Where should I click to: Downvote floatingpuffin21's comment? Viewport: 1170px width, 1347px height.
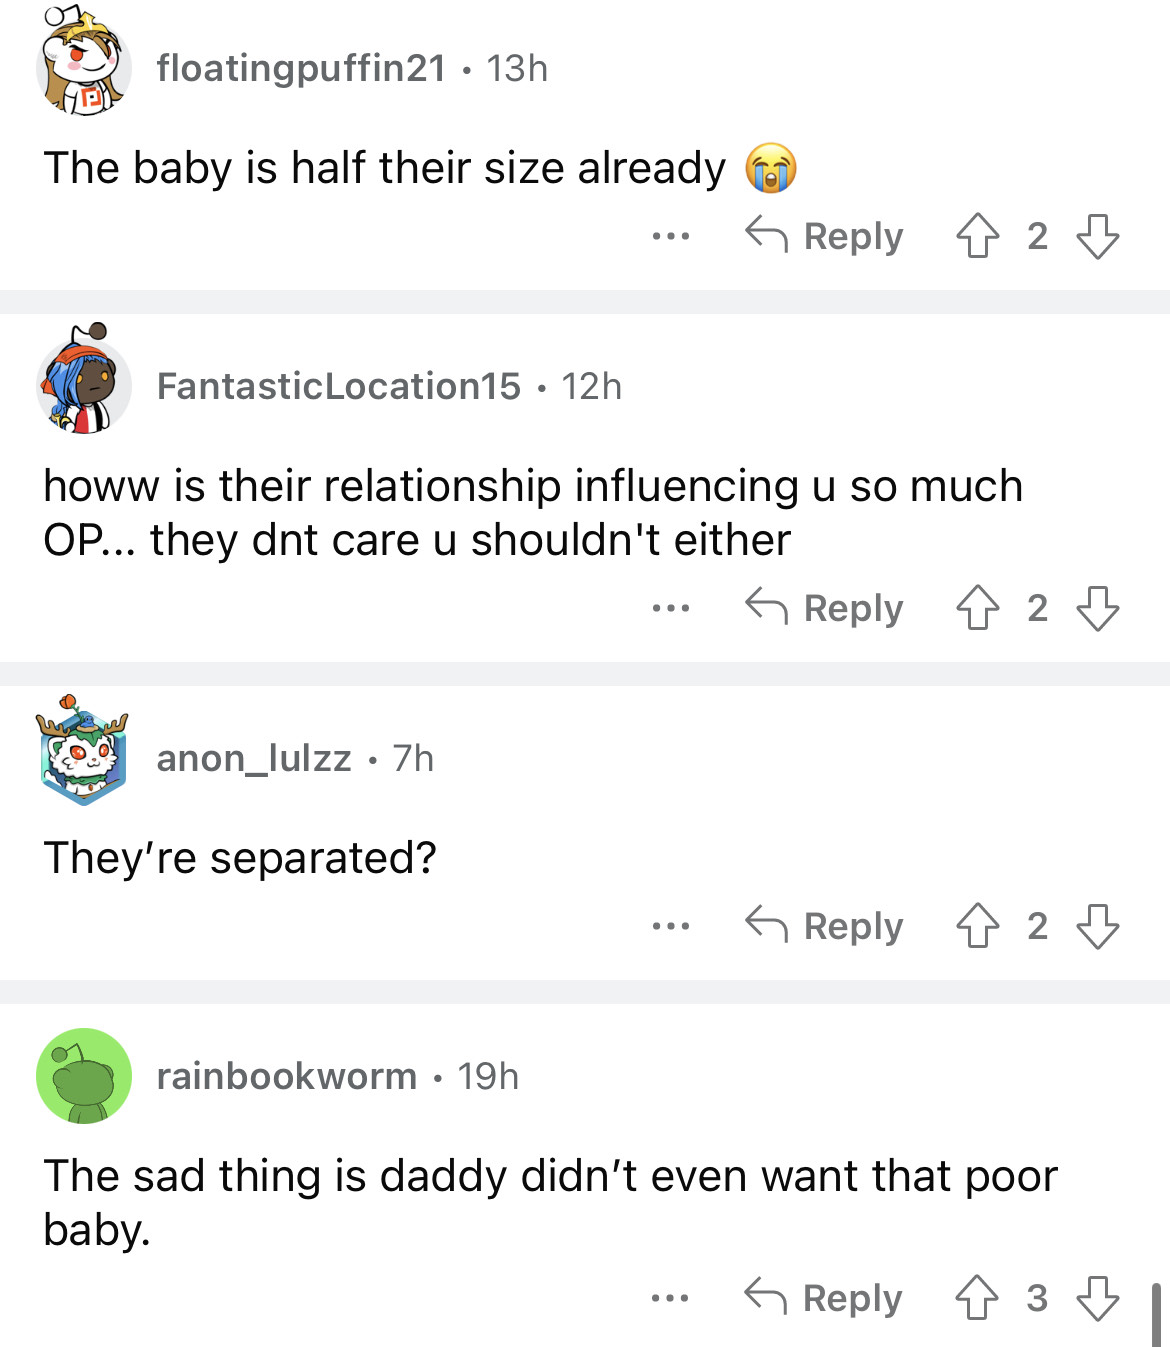coord(1097,237)
